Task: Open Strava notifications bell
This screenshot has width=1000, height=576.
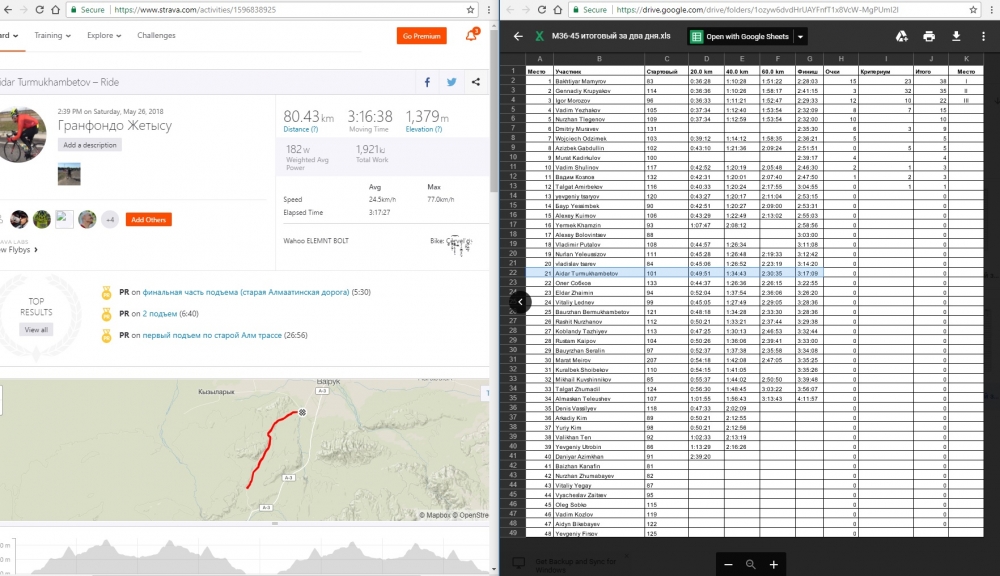Action: (471, 36)
